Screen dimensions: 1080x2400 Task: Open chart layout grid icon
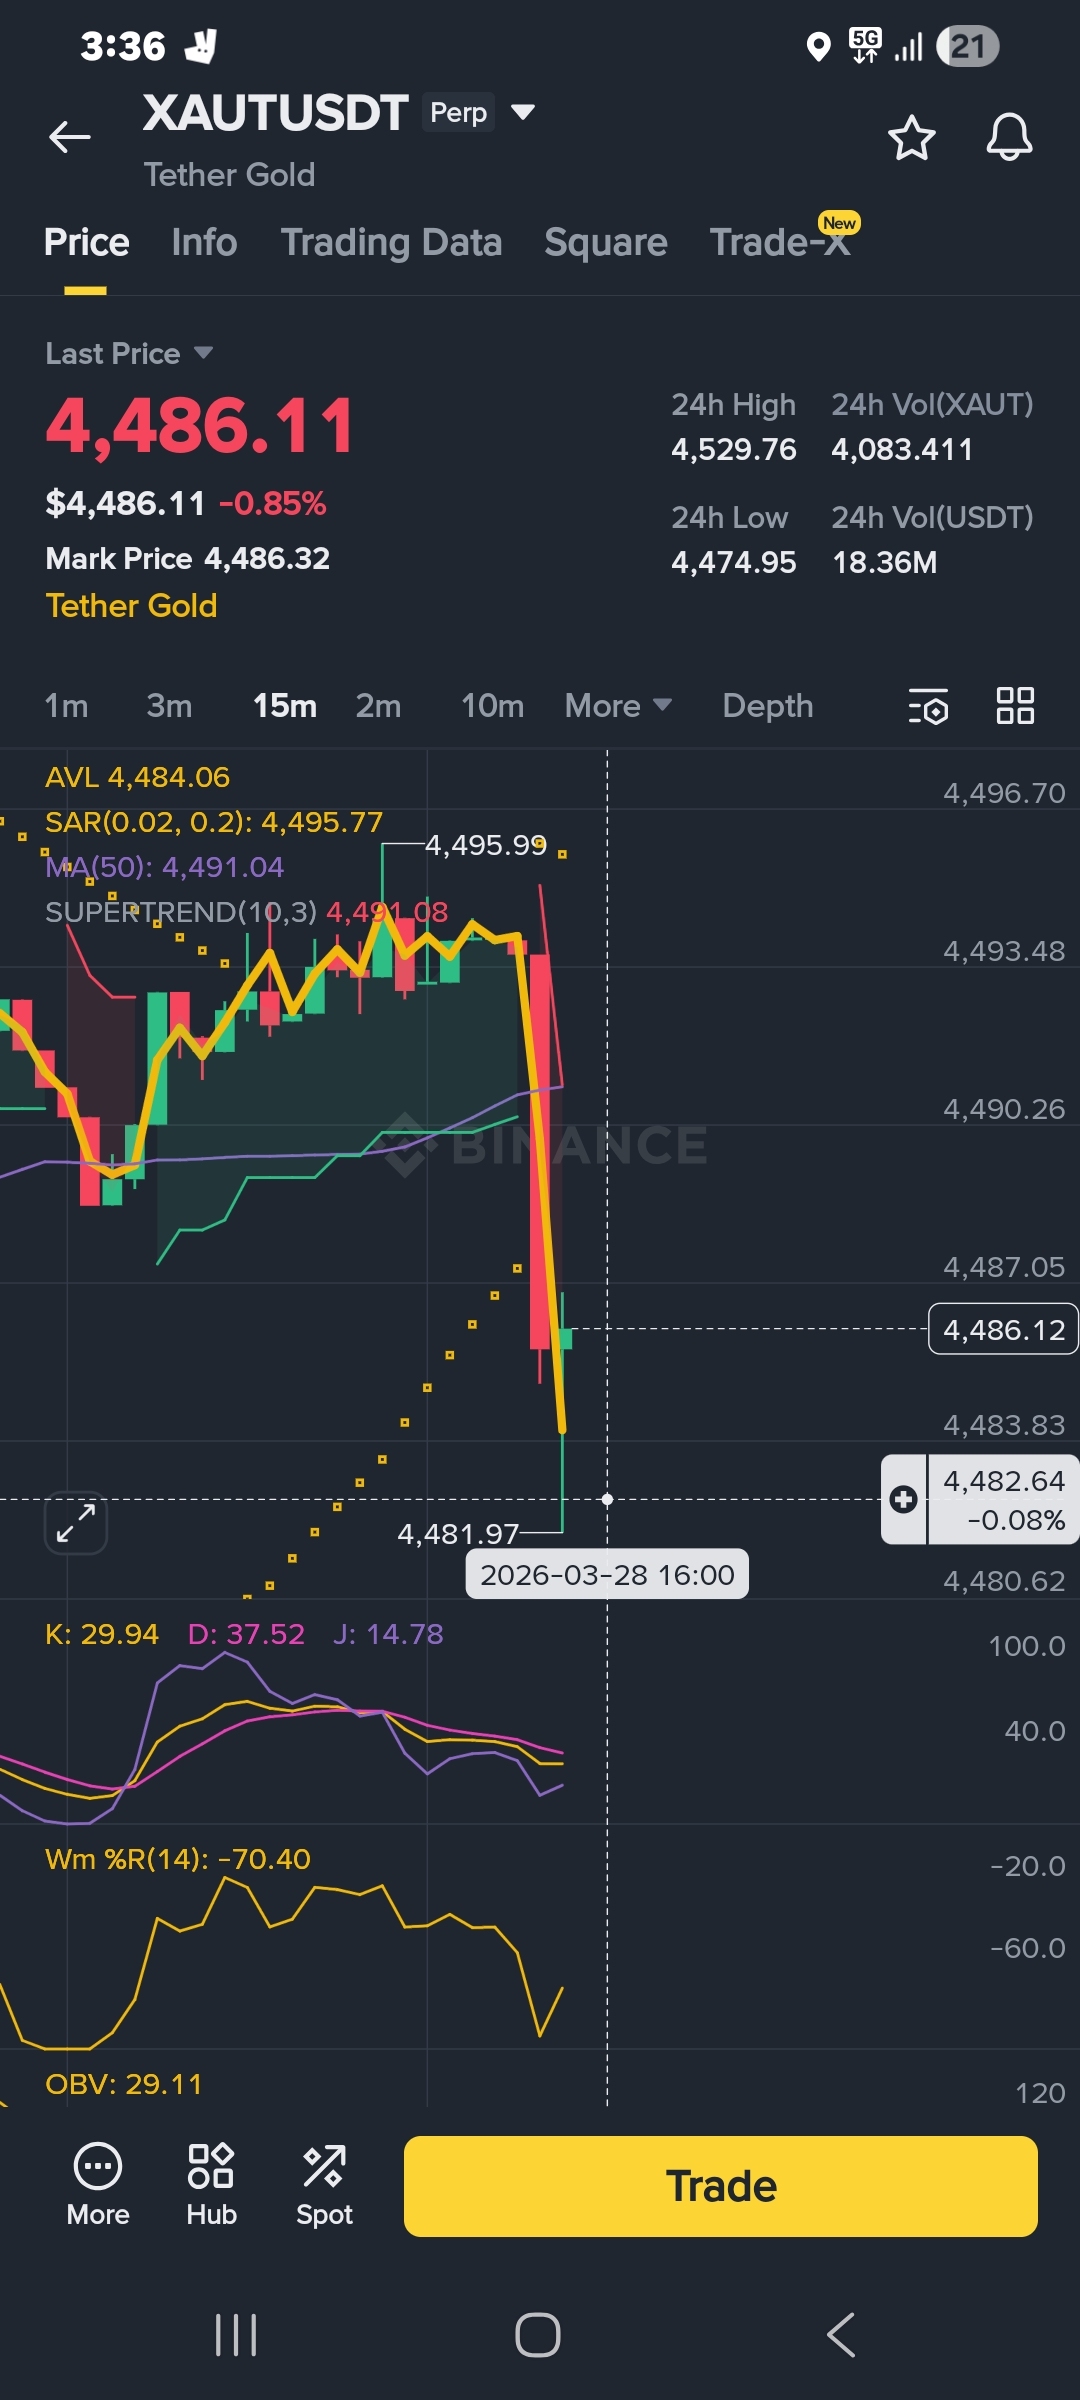coord(1015,706)
